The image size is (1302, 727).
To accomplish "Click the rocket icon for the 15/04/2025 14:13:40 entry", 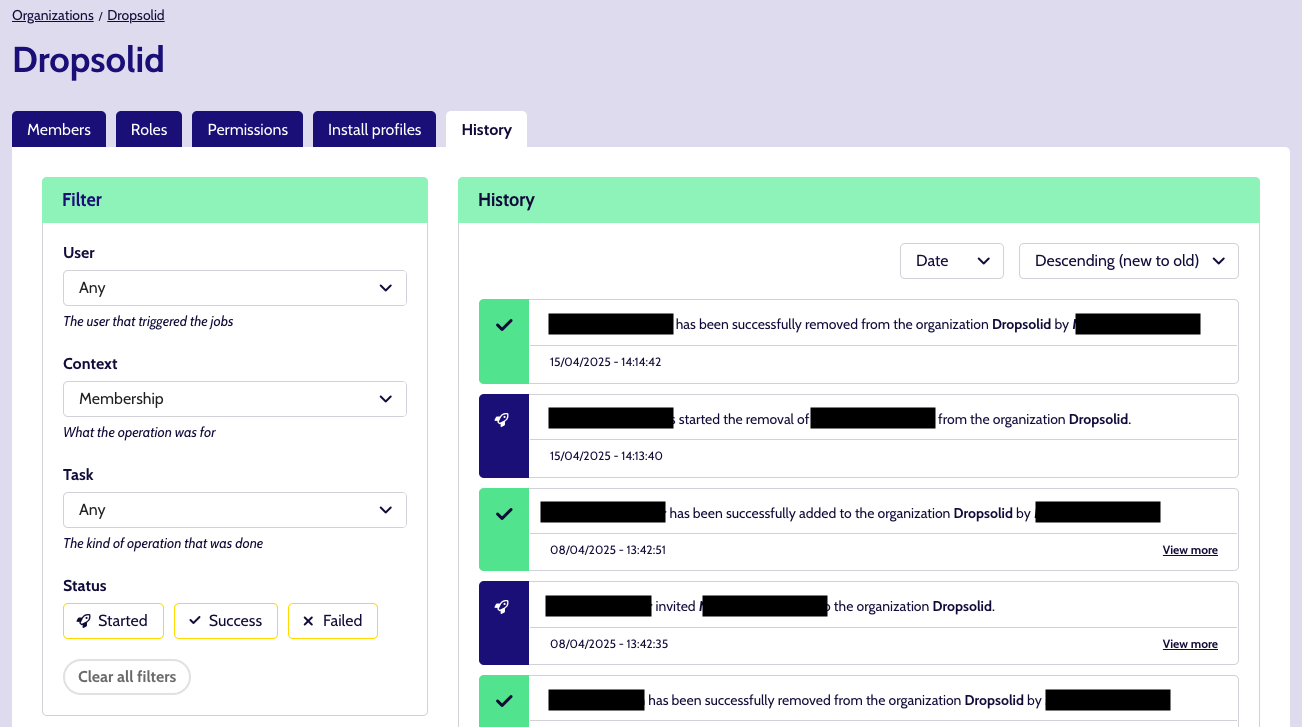I will (504, 420).
